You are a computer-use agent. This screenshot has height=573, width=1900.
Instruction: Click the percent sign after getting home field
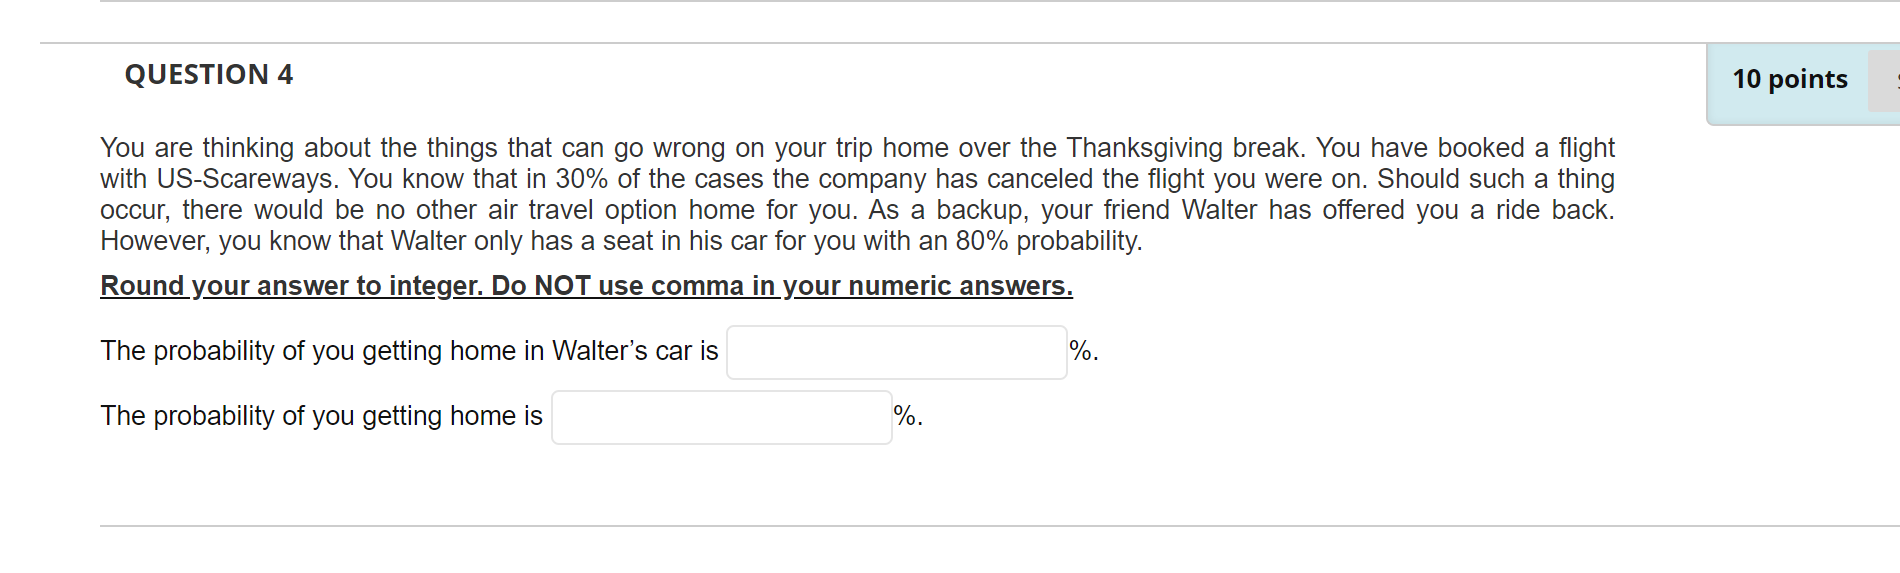[x=905, y=416]
